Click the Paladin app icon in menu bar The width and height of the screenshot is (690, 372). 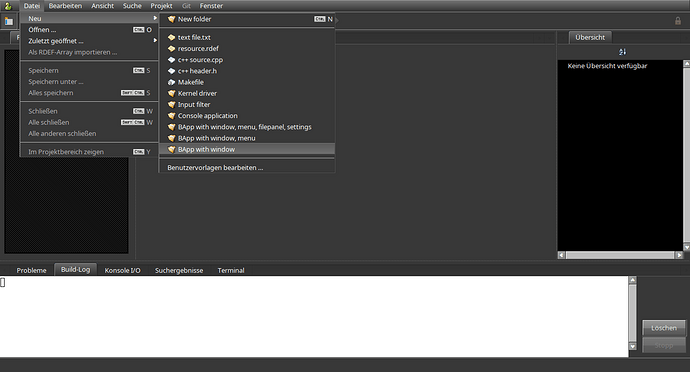pyautogui.click(x=7, y=6)
